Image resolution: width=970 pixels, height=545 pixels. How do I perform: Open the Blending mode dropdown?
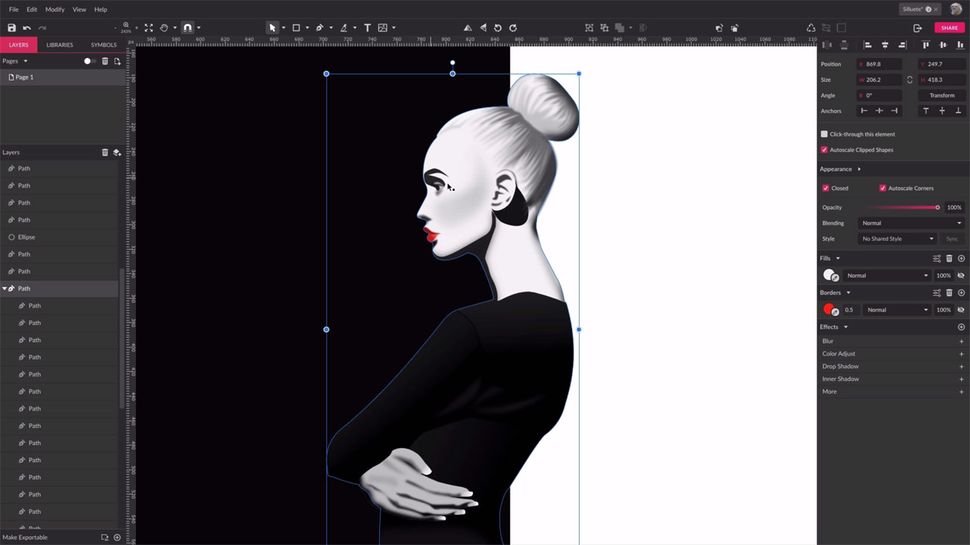(911, 223)
